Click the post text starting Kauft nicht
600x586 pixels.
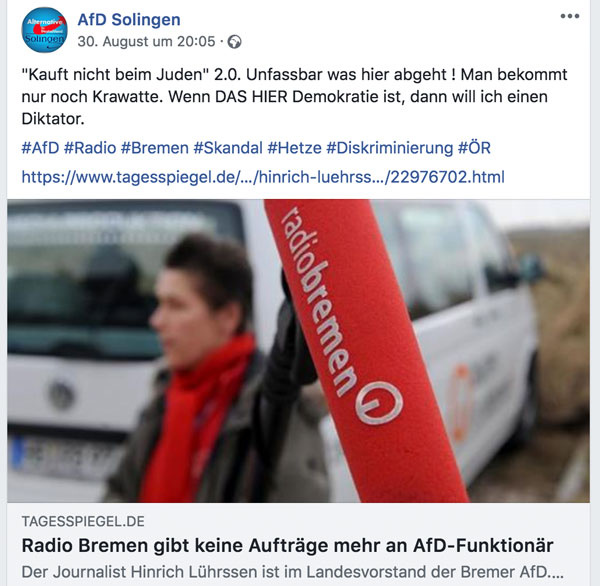pyautogui.click(x=294, y=96)
